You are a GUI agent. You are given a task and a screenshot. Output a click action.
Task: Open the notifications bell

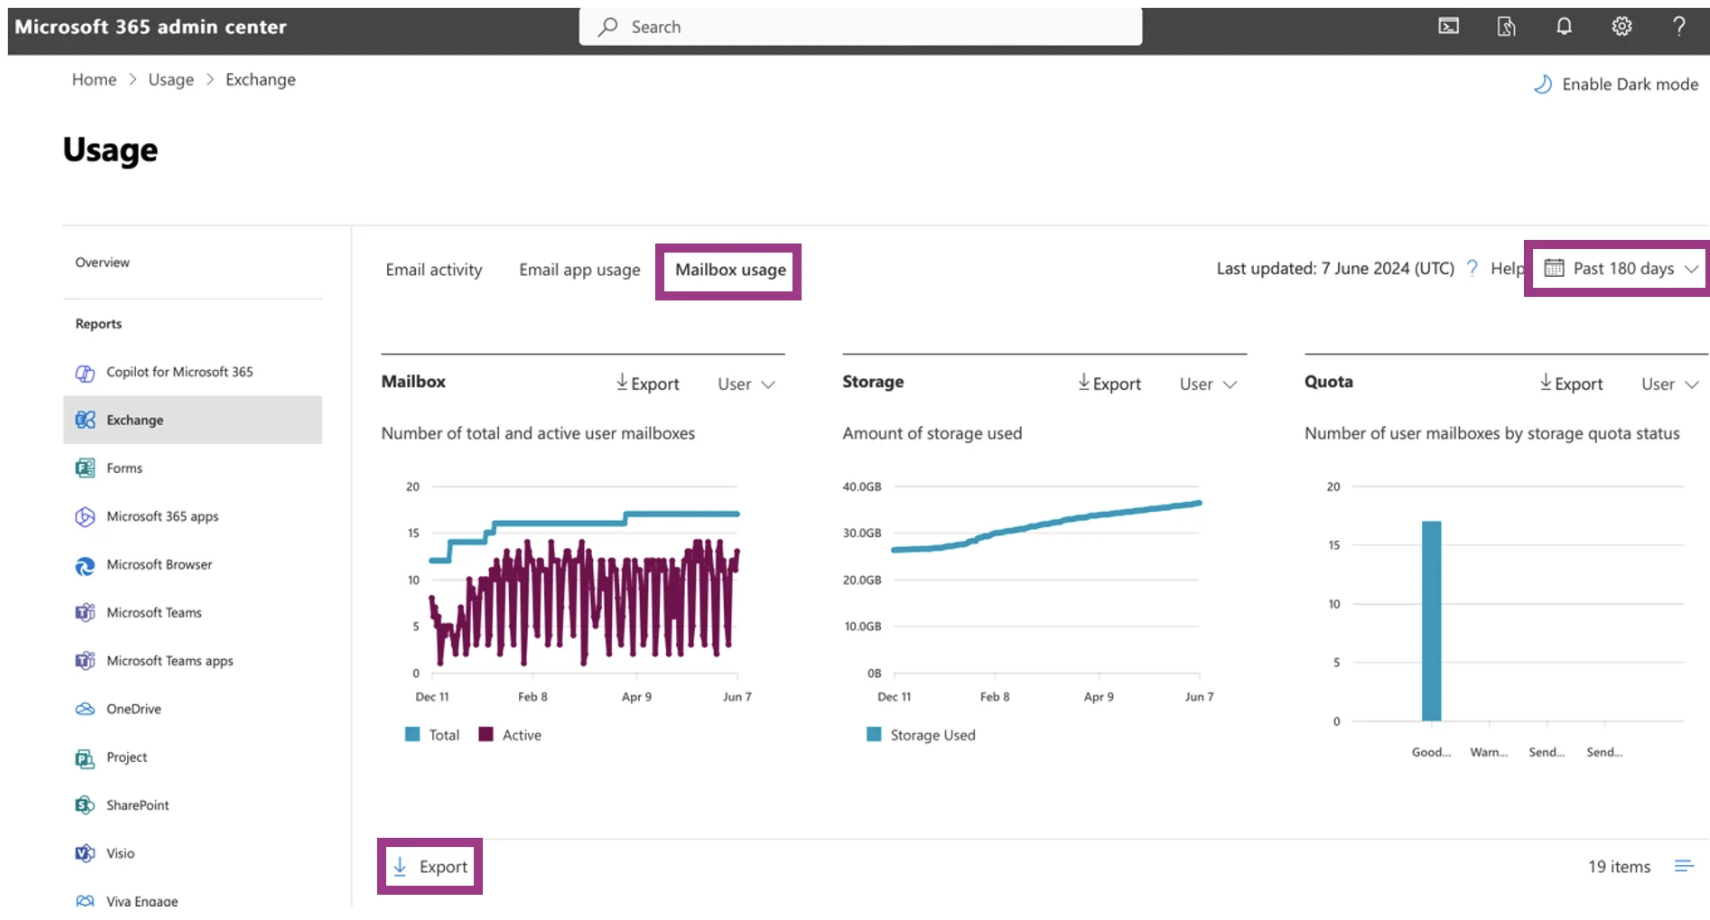click(1564, 27)
